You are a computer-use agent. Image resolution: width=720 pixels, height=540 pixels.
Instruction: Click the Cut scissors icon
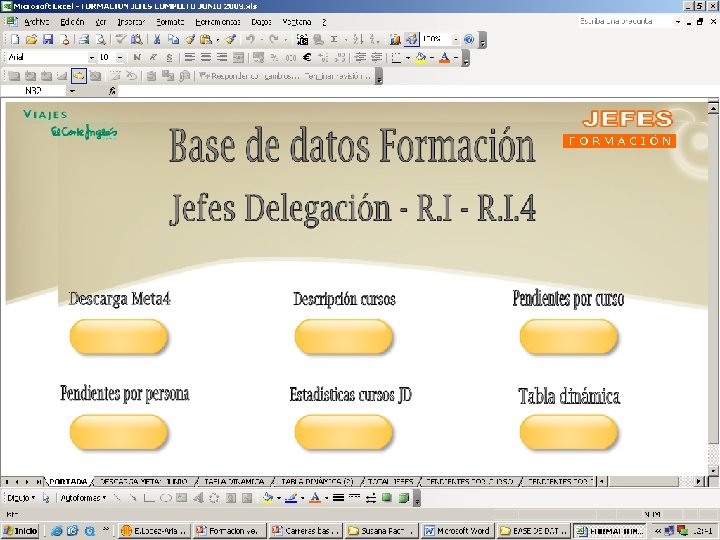coord(157,39)
